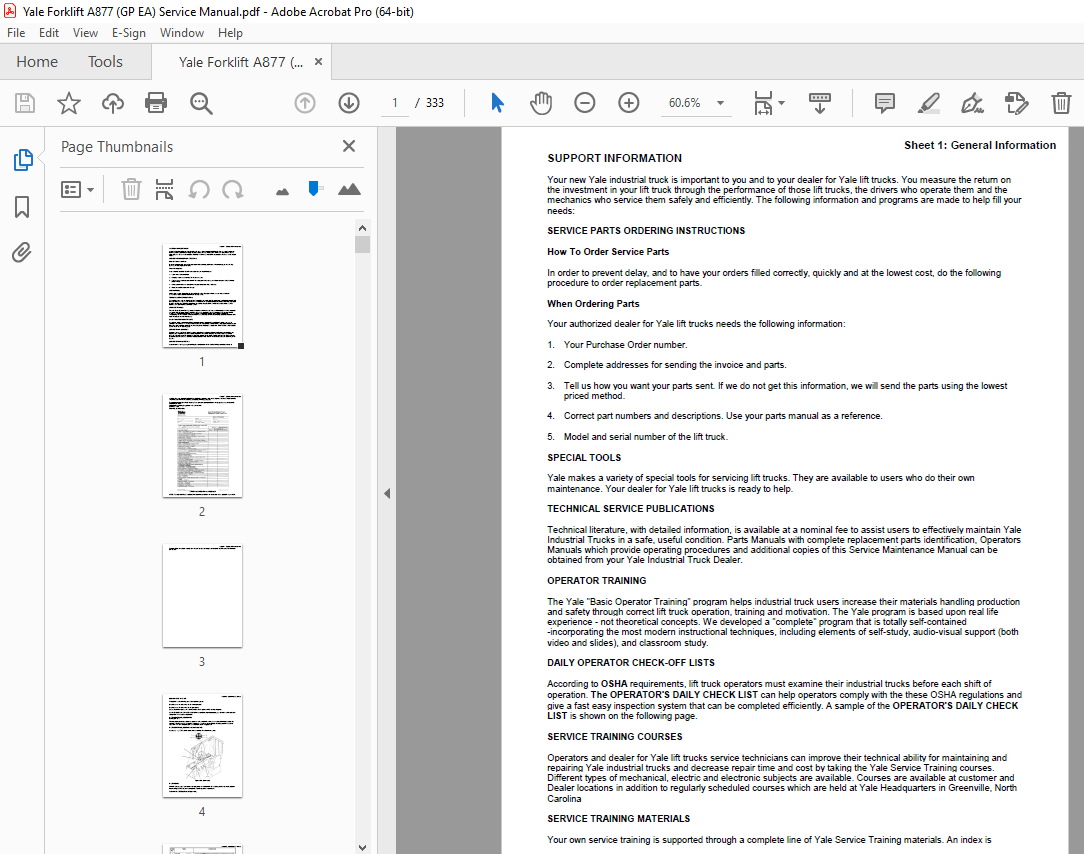
Task: Open the Help menu
Action: (x=230, y=33)
